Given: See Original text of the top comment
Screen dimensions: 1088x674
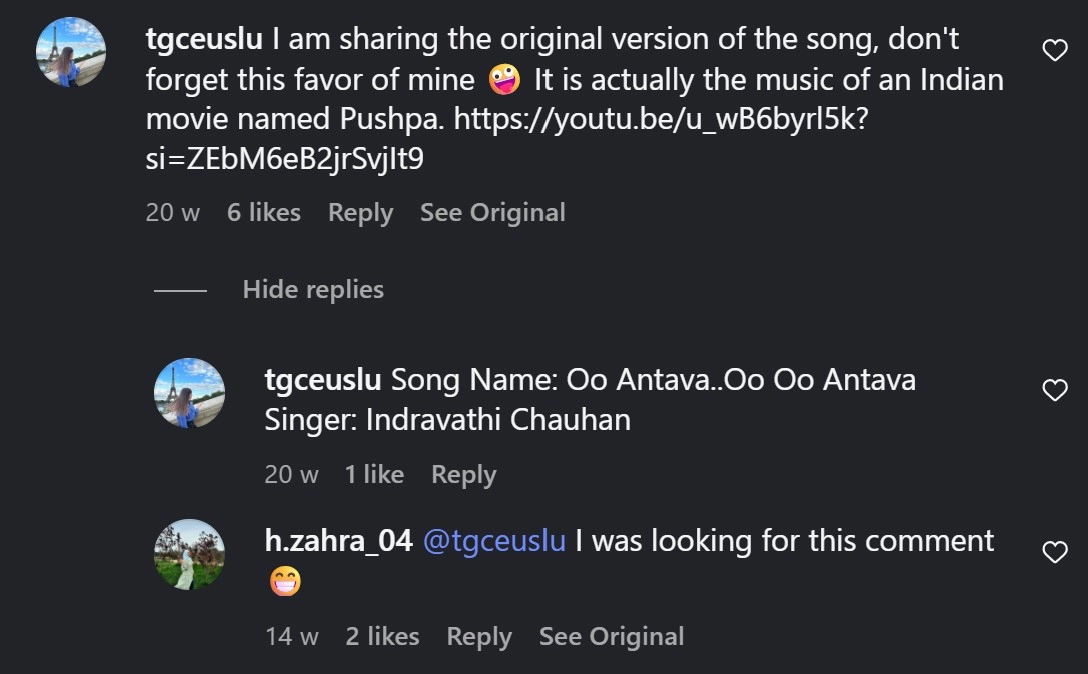Looking at the screenshot, I should [x=492, y=213].
